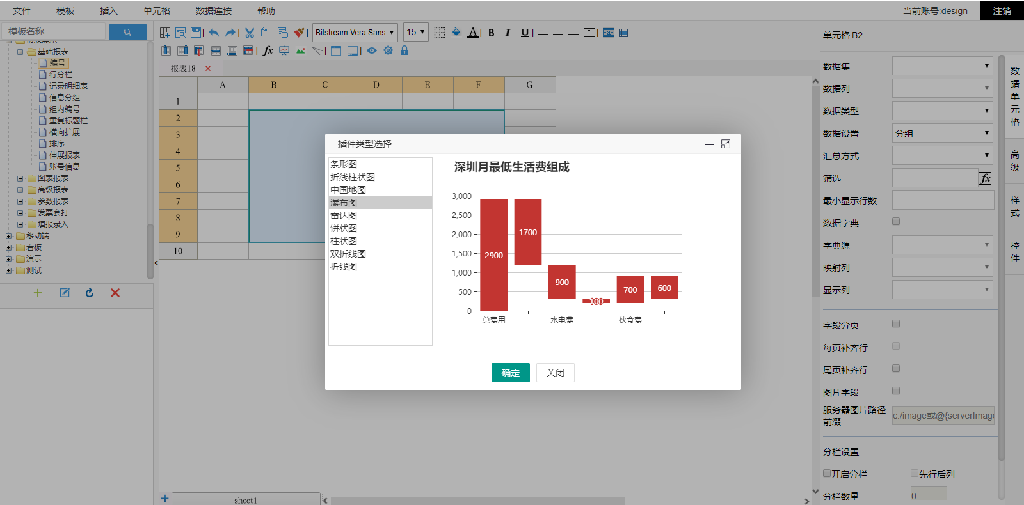
Task: Click the scissors cut icon
Action: coord(249,32)
